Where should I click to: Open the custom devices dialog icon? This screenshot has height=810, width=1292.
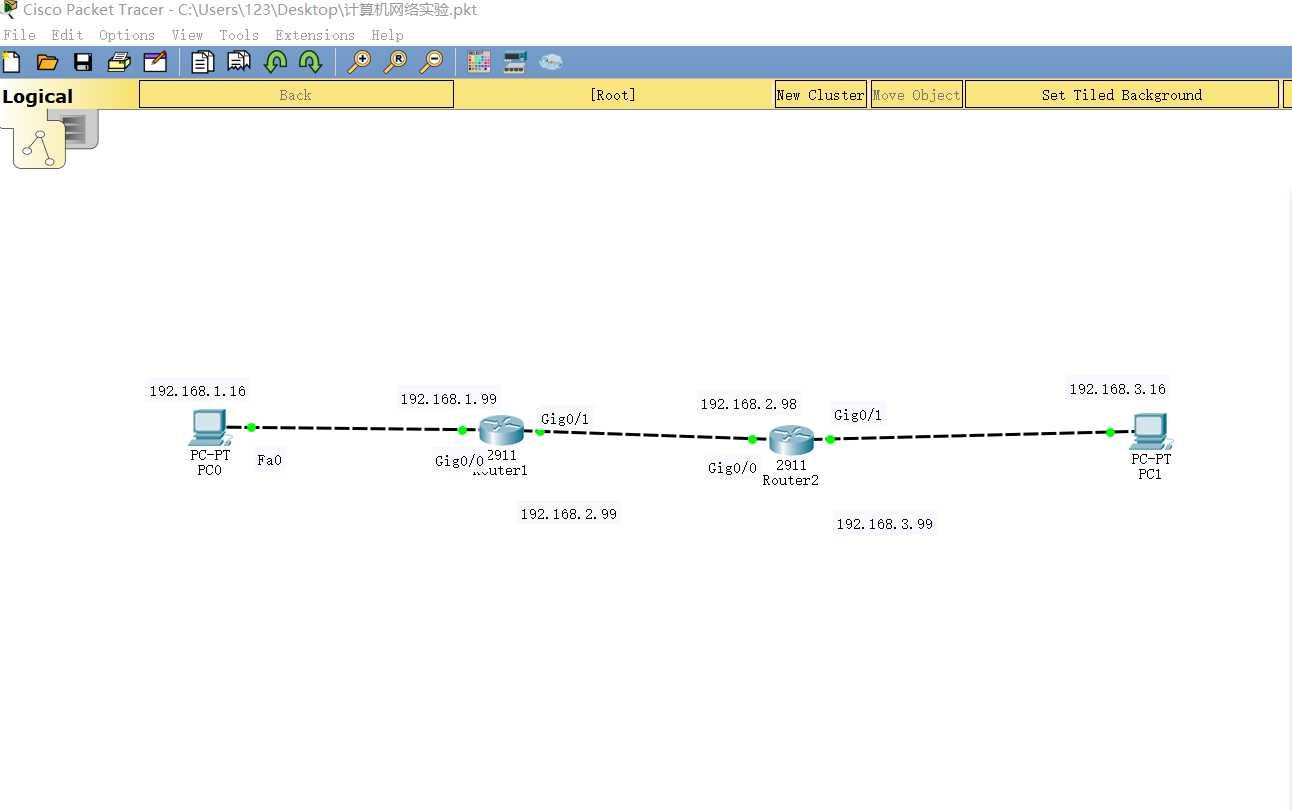click(x=515, y=62)
